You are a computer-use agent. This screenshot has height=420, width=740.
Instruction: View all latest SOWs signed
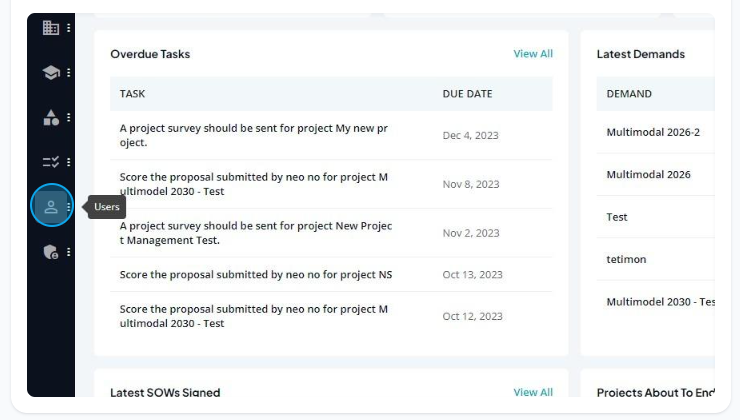click(x=533, y=392)
